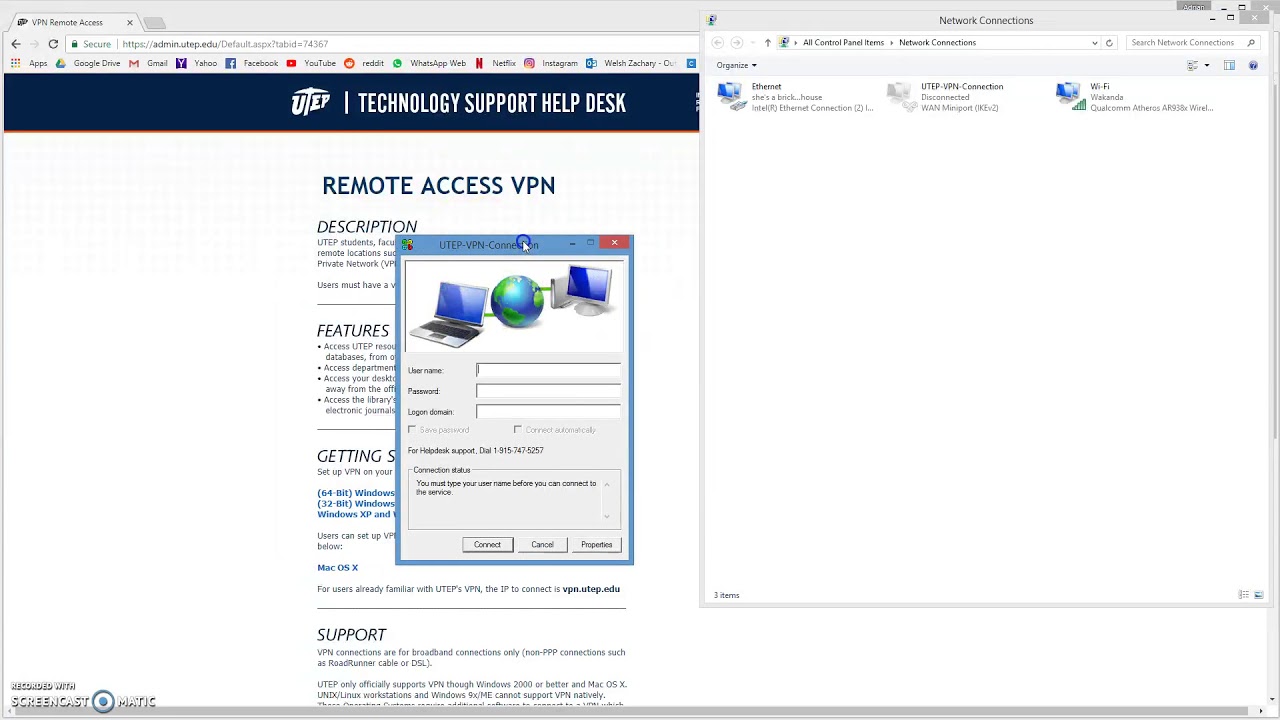The image size is (1280, 720).
Task: Open the vpn.utep.edu link
Action: 591,589
